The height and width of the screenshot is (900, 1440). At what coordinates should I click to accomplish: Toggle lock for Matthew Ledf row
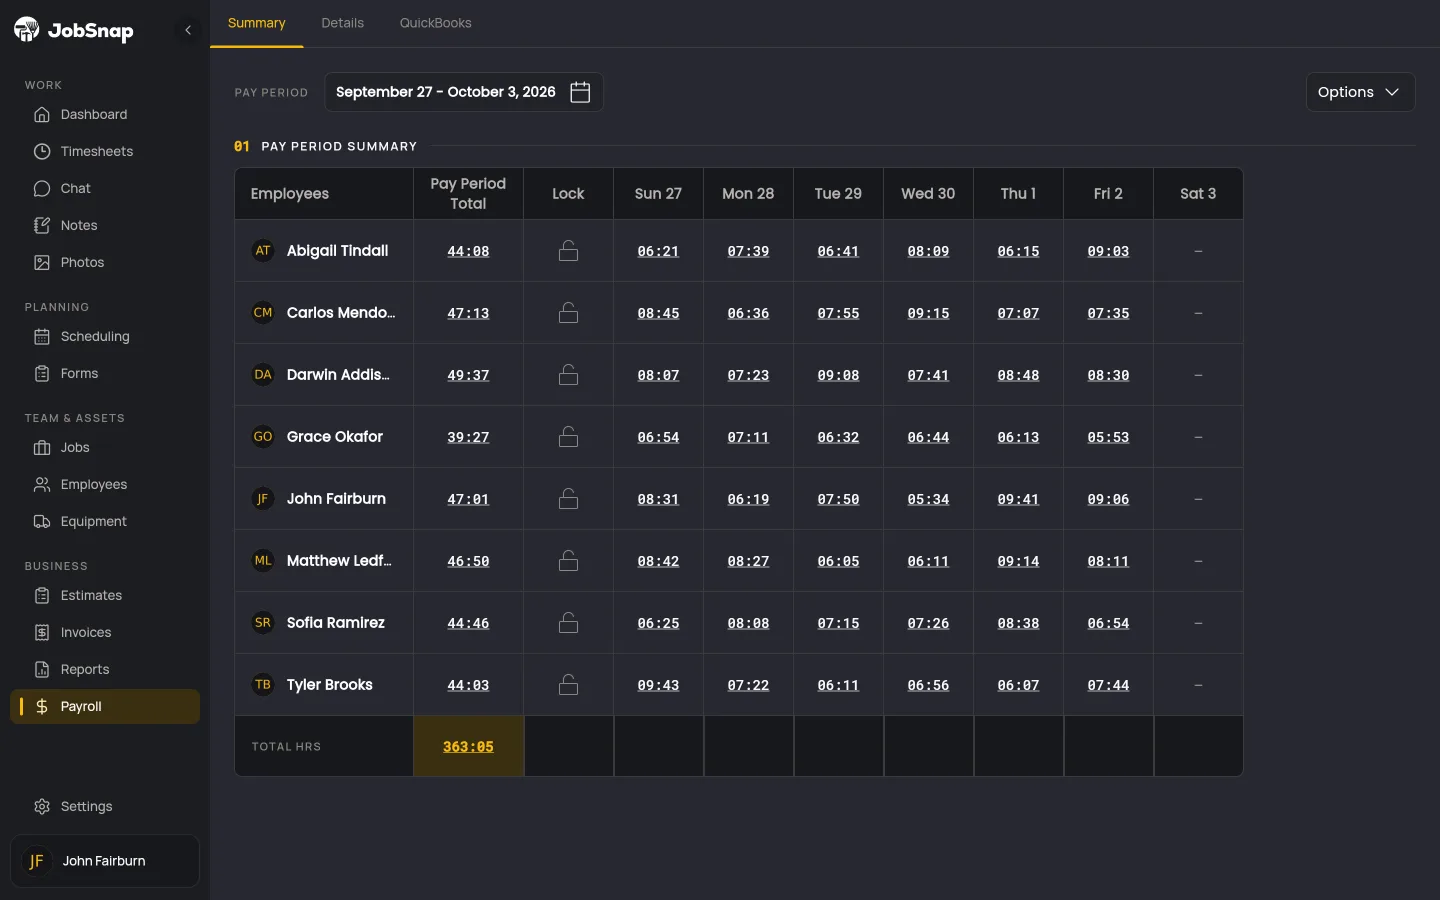coord(568,561)
